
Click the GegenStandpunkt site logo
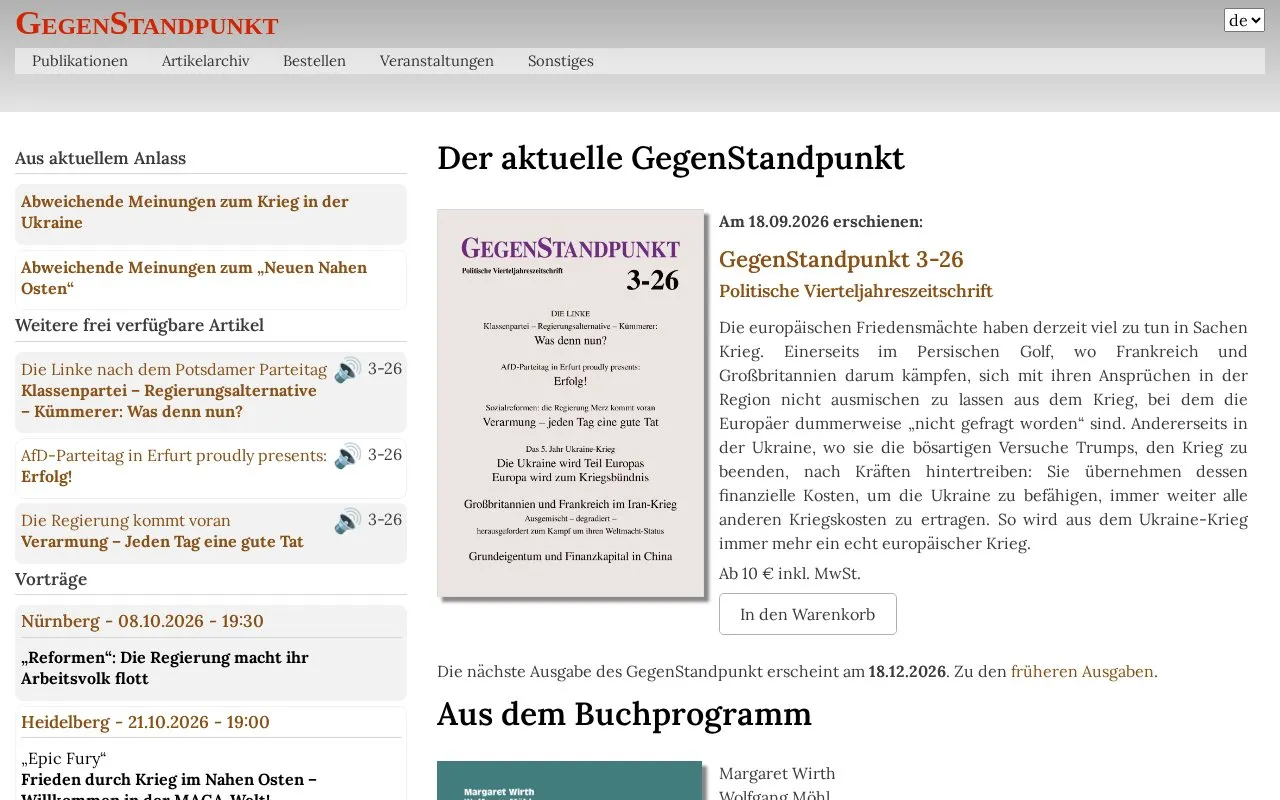(x=147, y=23)
